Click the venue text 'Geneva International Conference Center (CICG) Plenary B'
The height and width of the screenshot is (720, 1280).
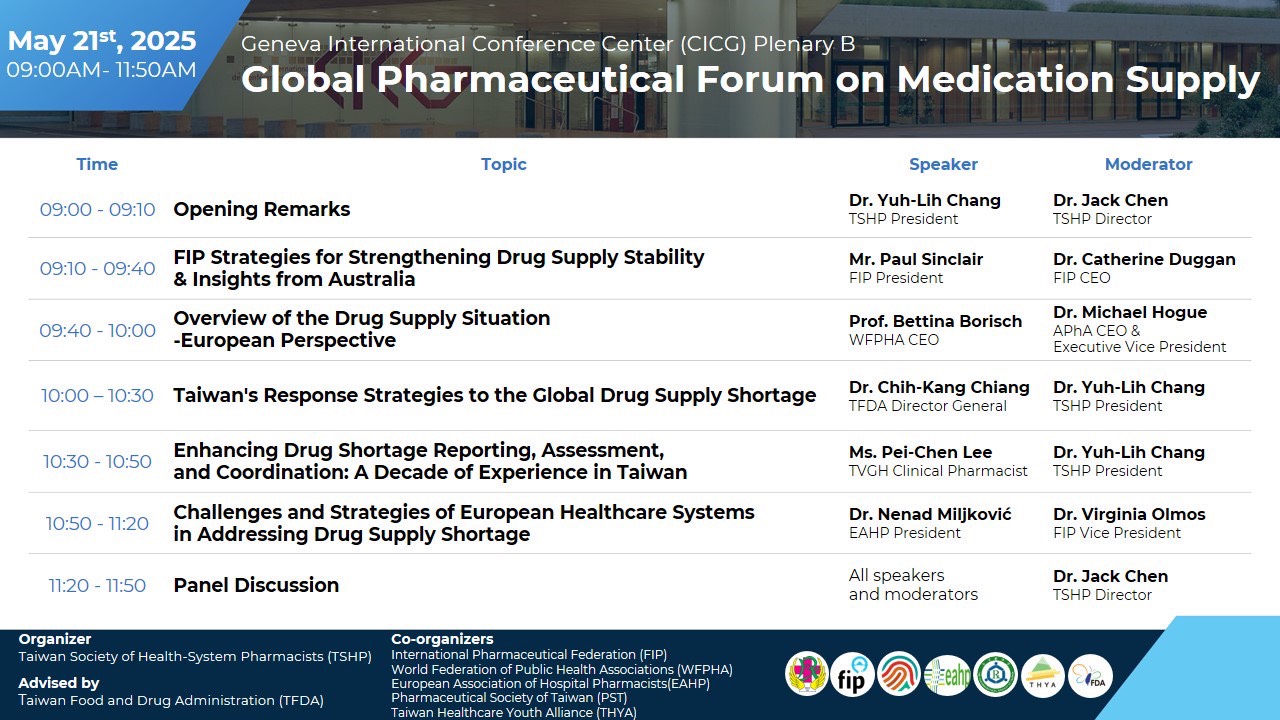point(548,44)
